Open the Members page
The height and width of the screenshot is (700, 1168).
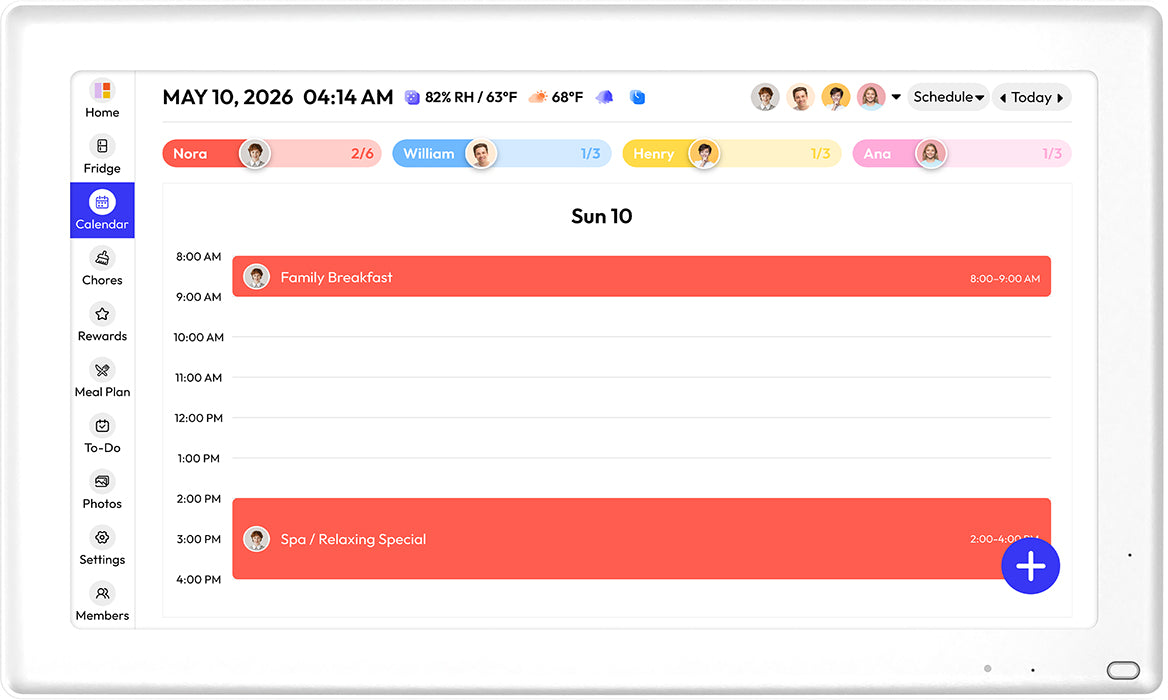pyautogui.click(x=102, y=602)
